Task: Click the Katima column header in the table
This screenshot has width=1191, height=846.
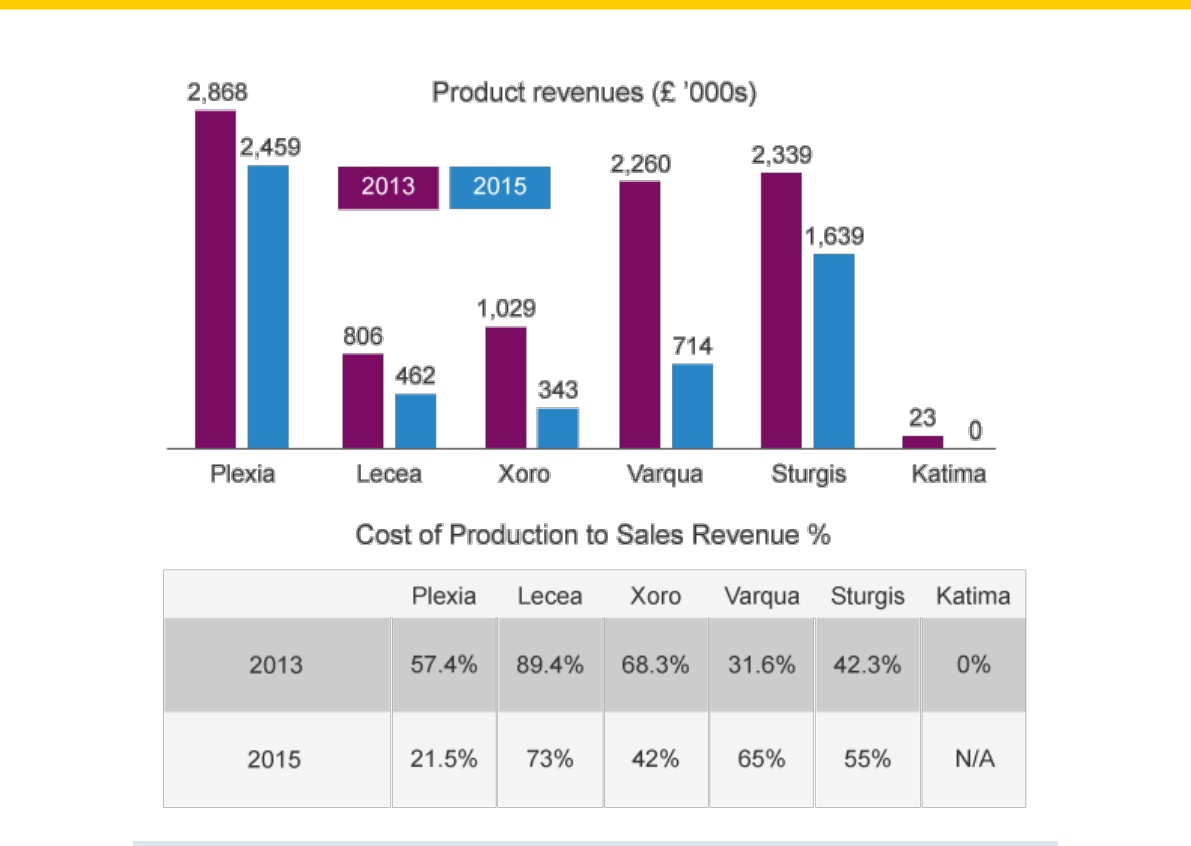Action: [973, 596]
